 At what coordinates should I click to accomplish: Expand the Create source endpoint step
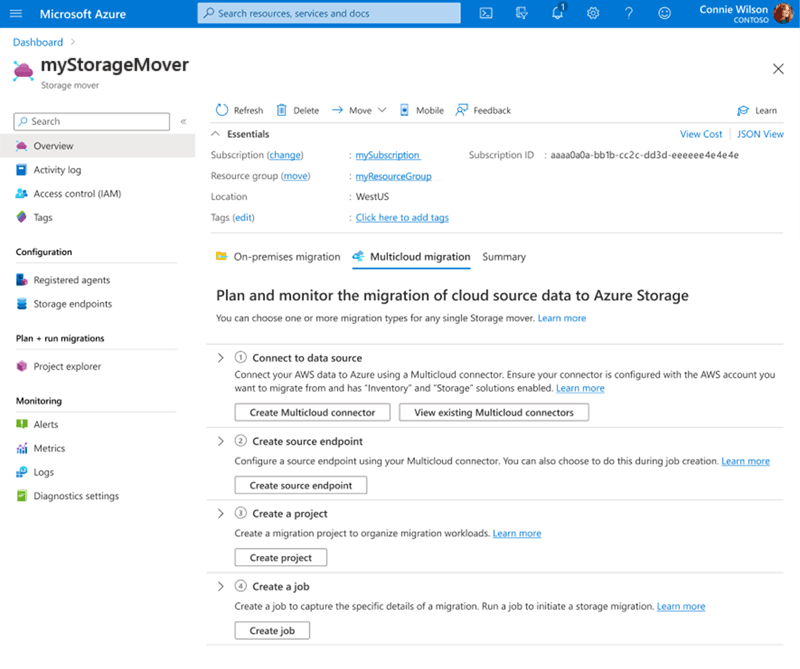point(220,441)
